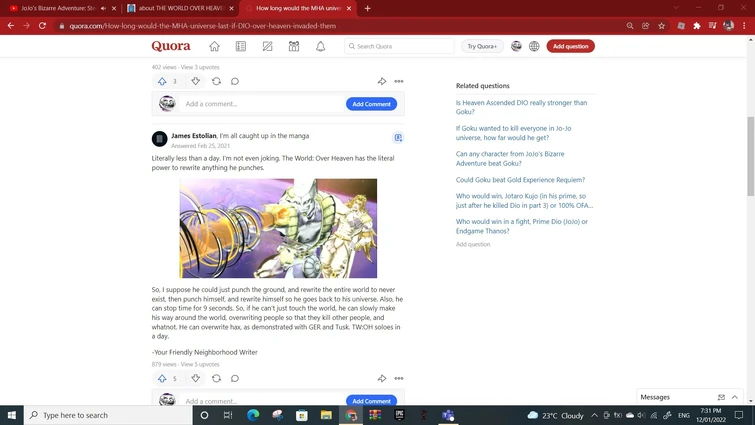The width and height of the screenshot is (755, 425).
Task: Open 'Can any character from JoJo's Bizarre Adventure beat Goku?'
Action: point(510,158)
